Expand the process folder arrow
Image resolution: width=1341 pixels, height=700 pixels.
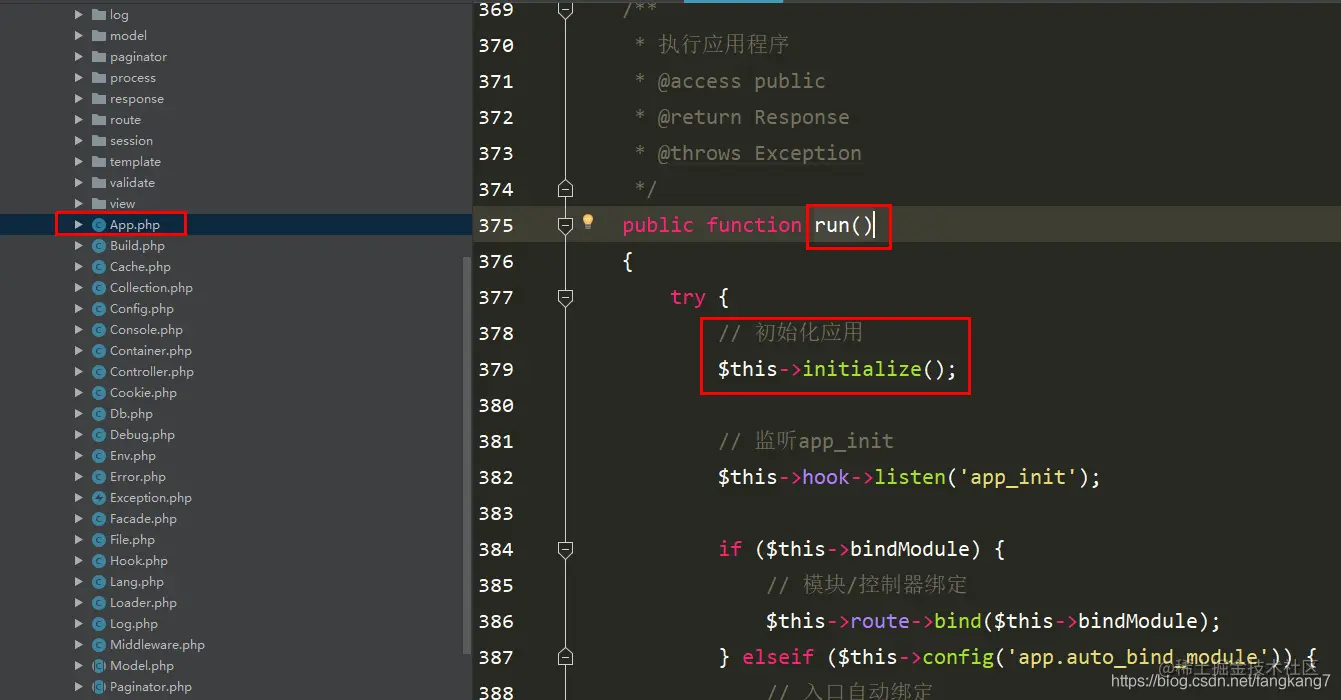tap(79, 78)
